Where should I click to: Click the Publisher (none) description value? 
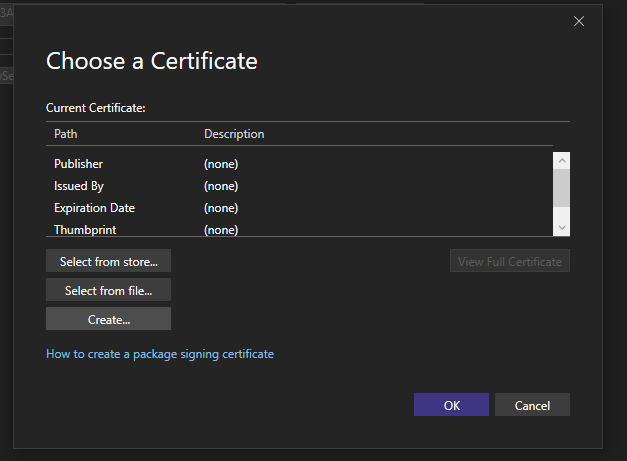[221, 164]
